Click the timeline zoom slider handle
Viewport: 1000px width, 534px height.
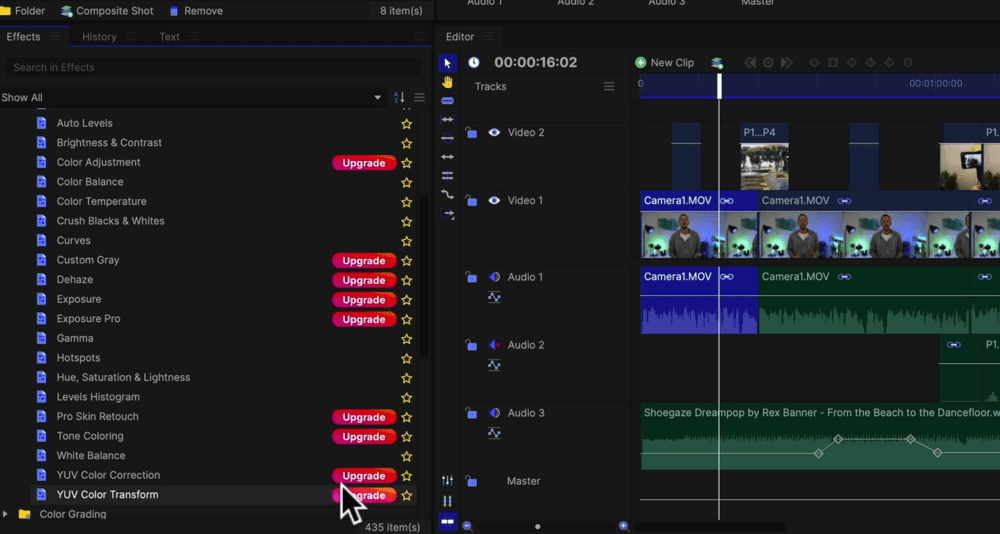[538, 527]
